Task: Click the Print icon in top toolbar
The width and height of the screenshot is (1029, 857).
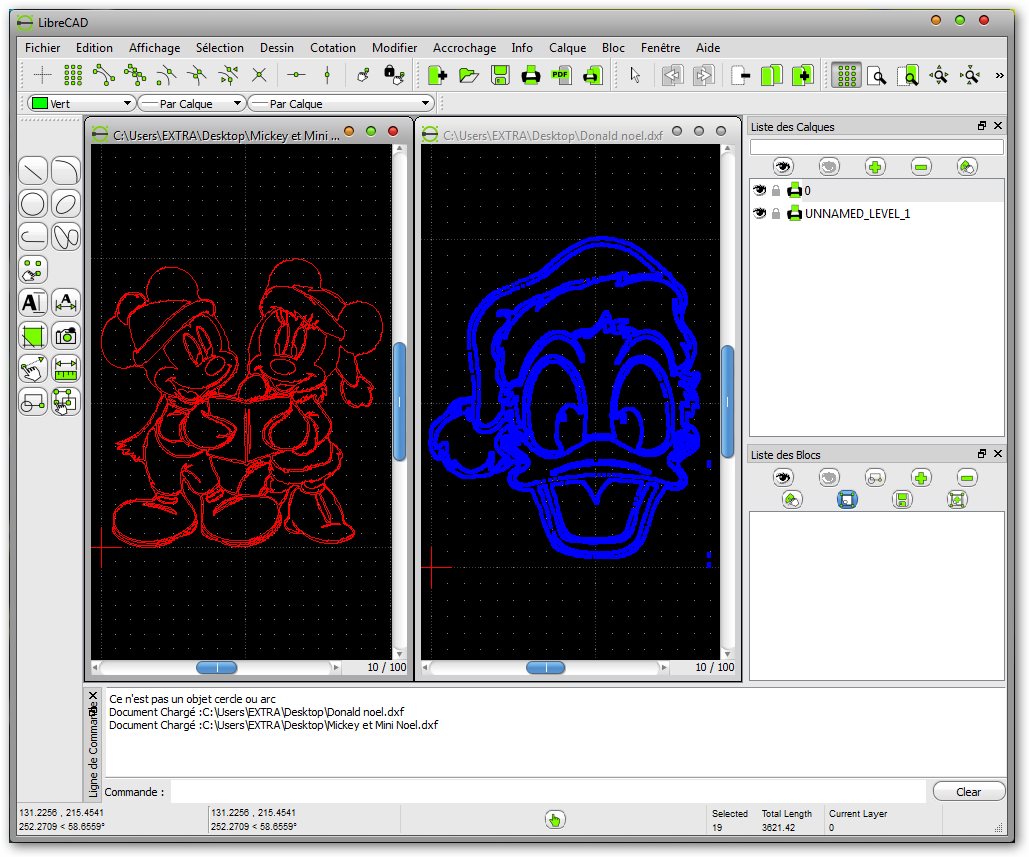Action: (x=531, y=75)
